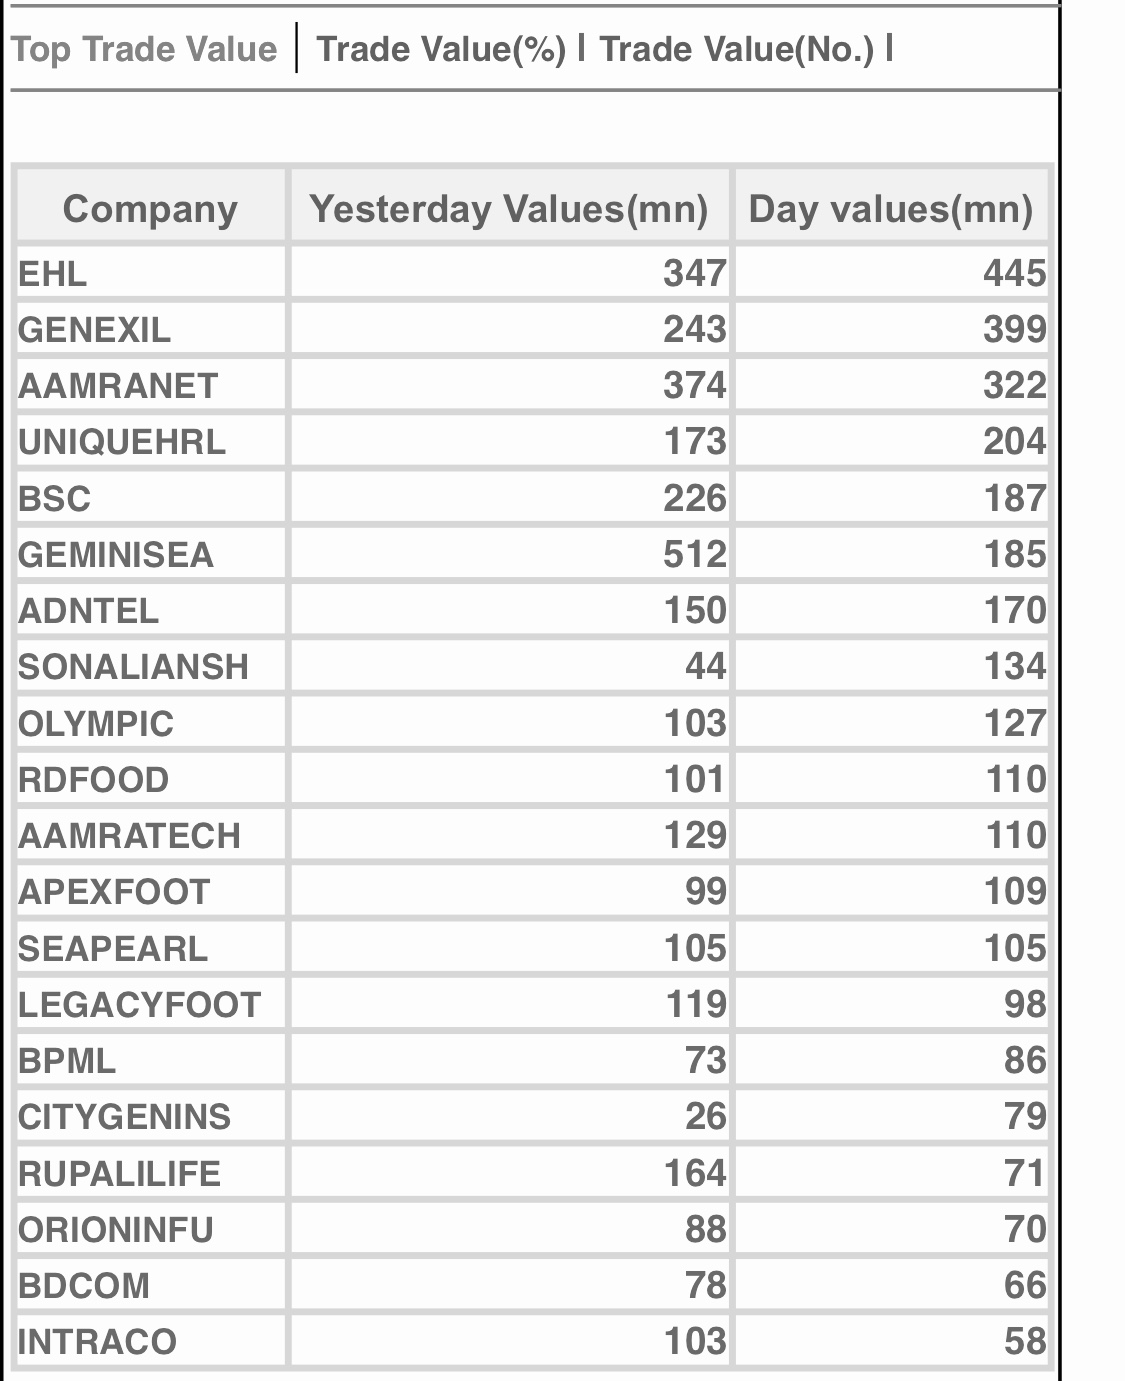Click the Yesterday Values(mn) column header
Screen dimensions: 1125x1381
[508, 208]
